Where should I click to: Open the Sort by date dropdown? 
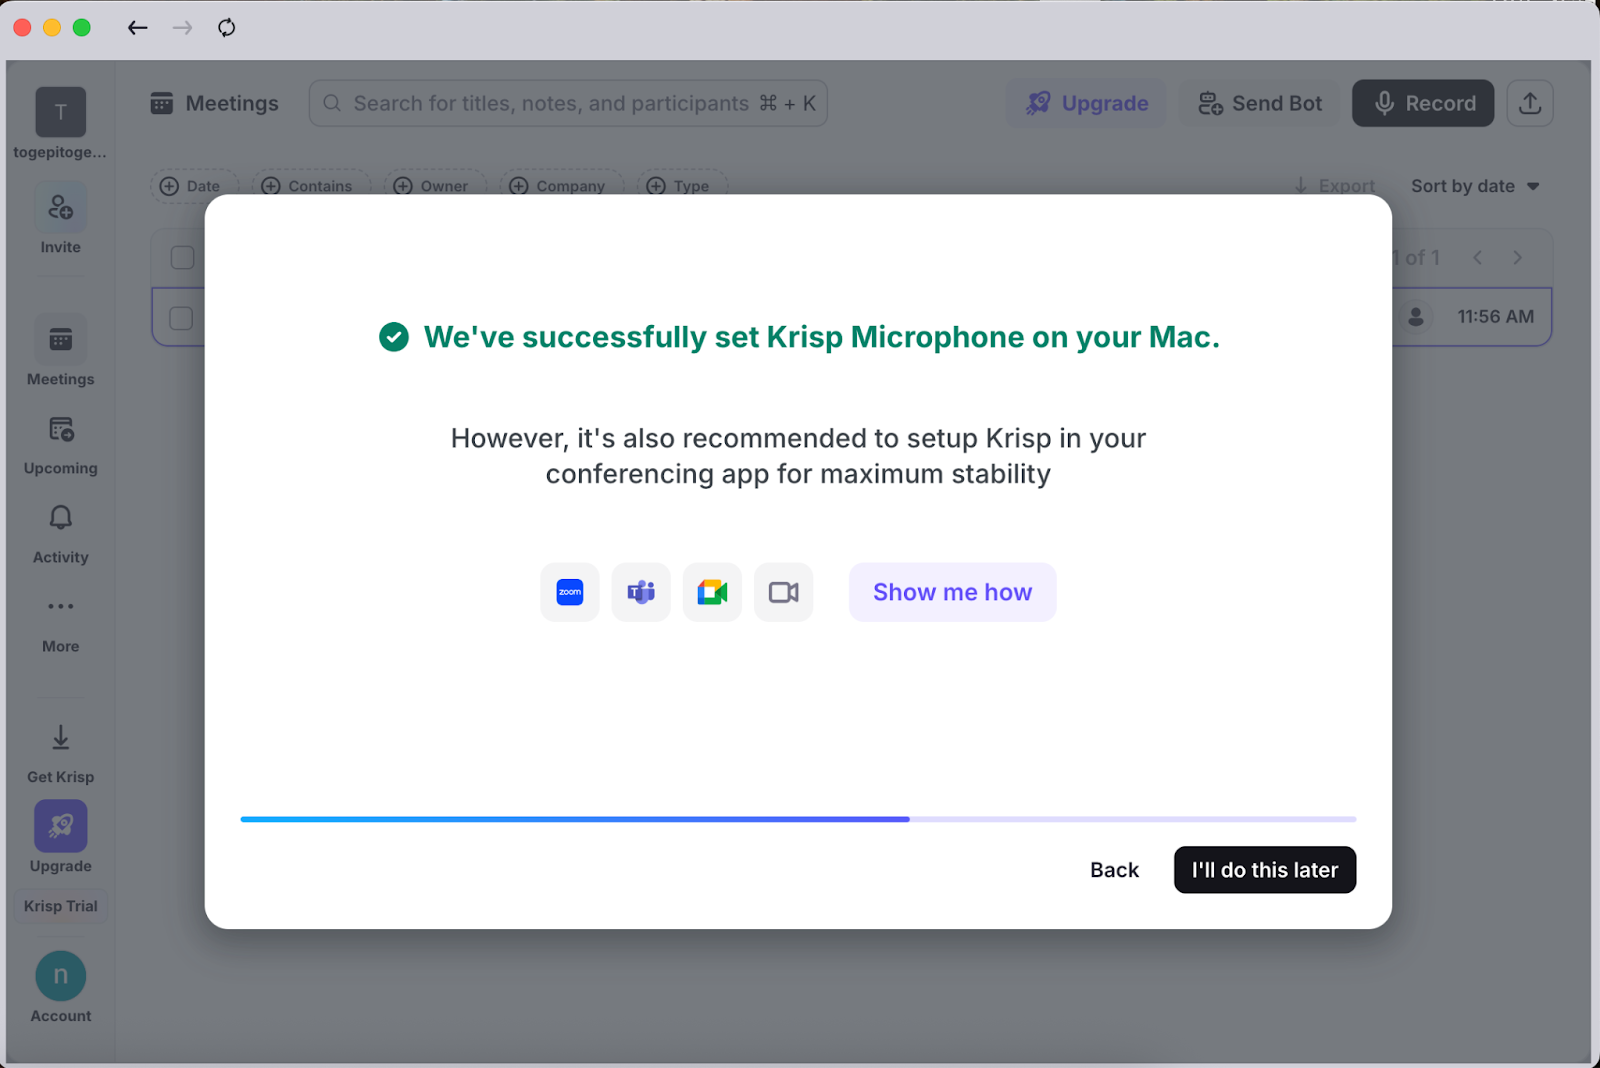[1473, 186]
